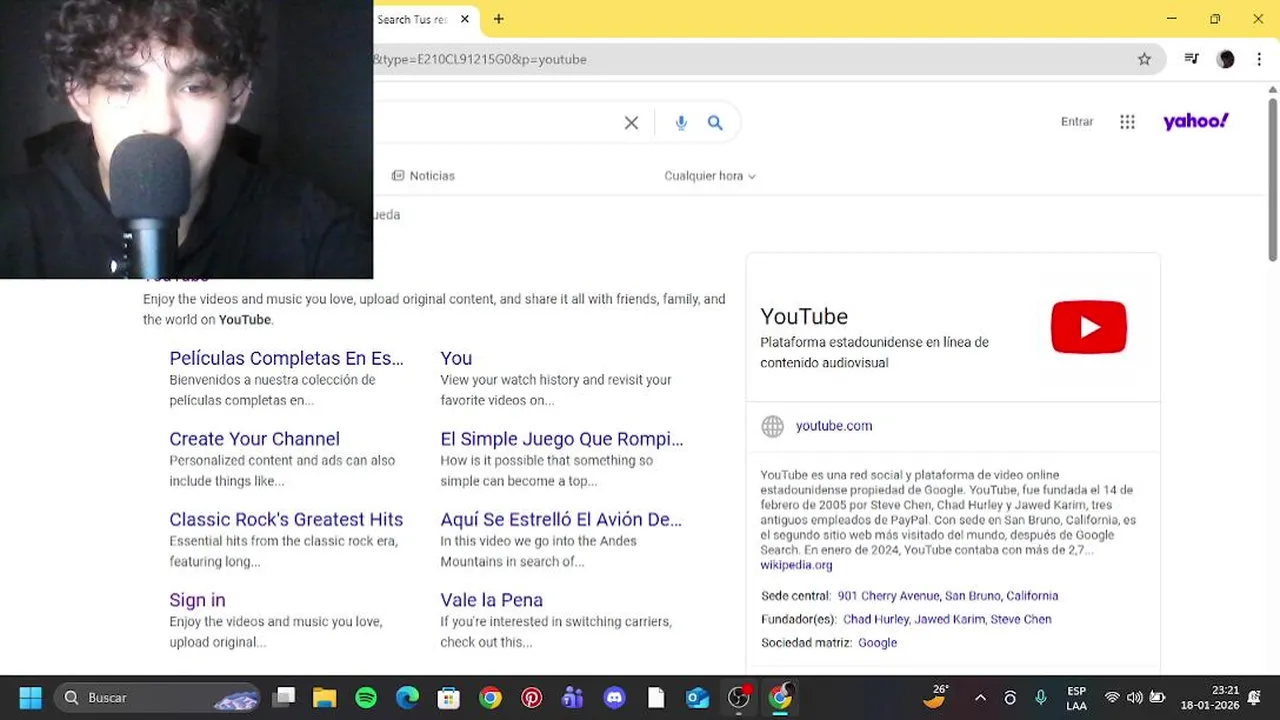Go to the Yahoo logo homepage
The height and width of the screenshot is (720, 1280).
[1196, 121]
